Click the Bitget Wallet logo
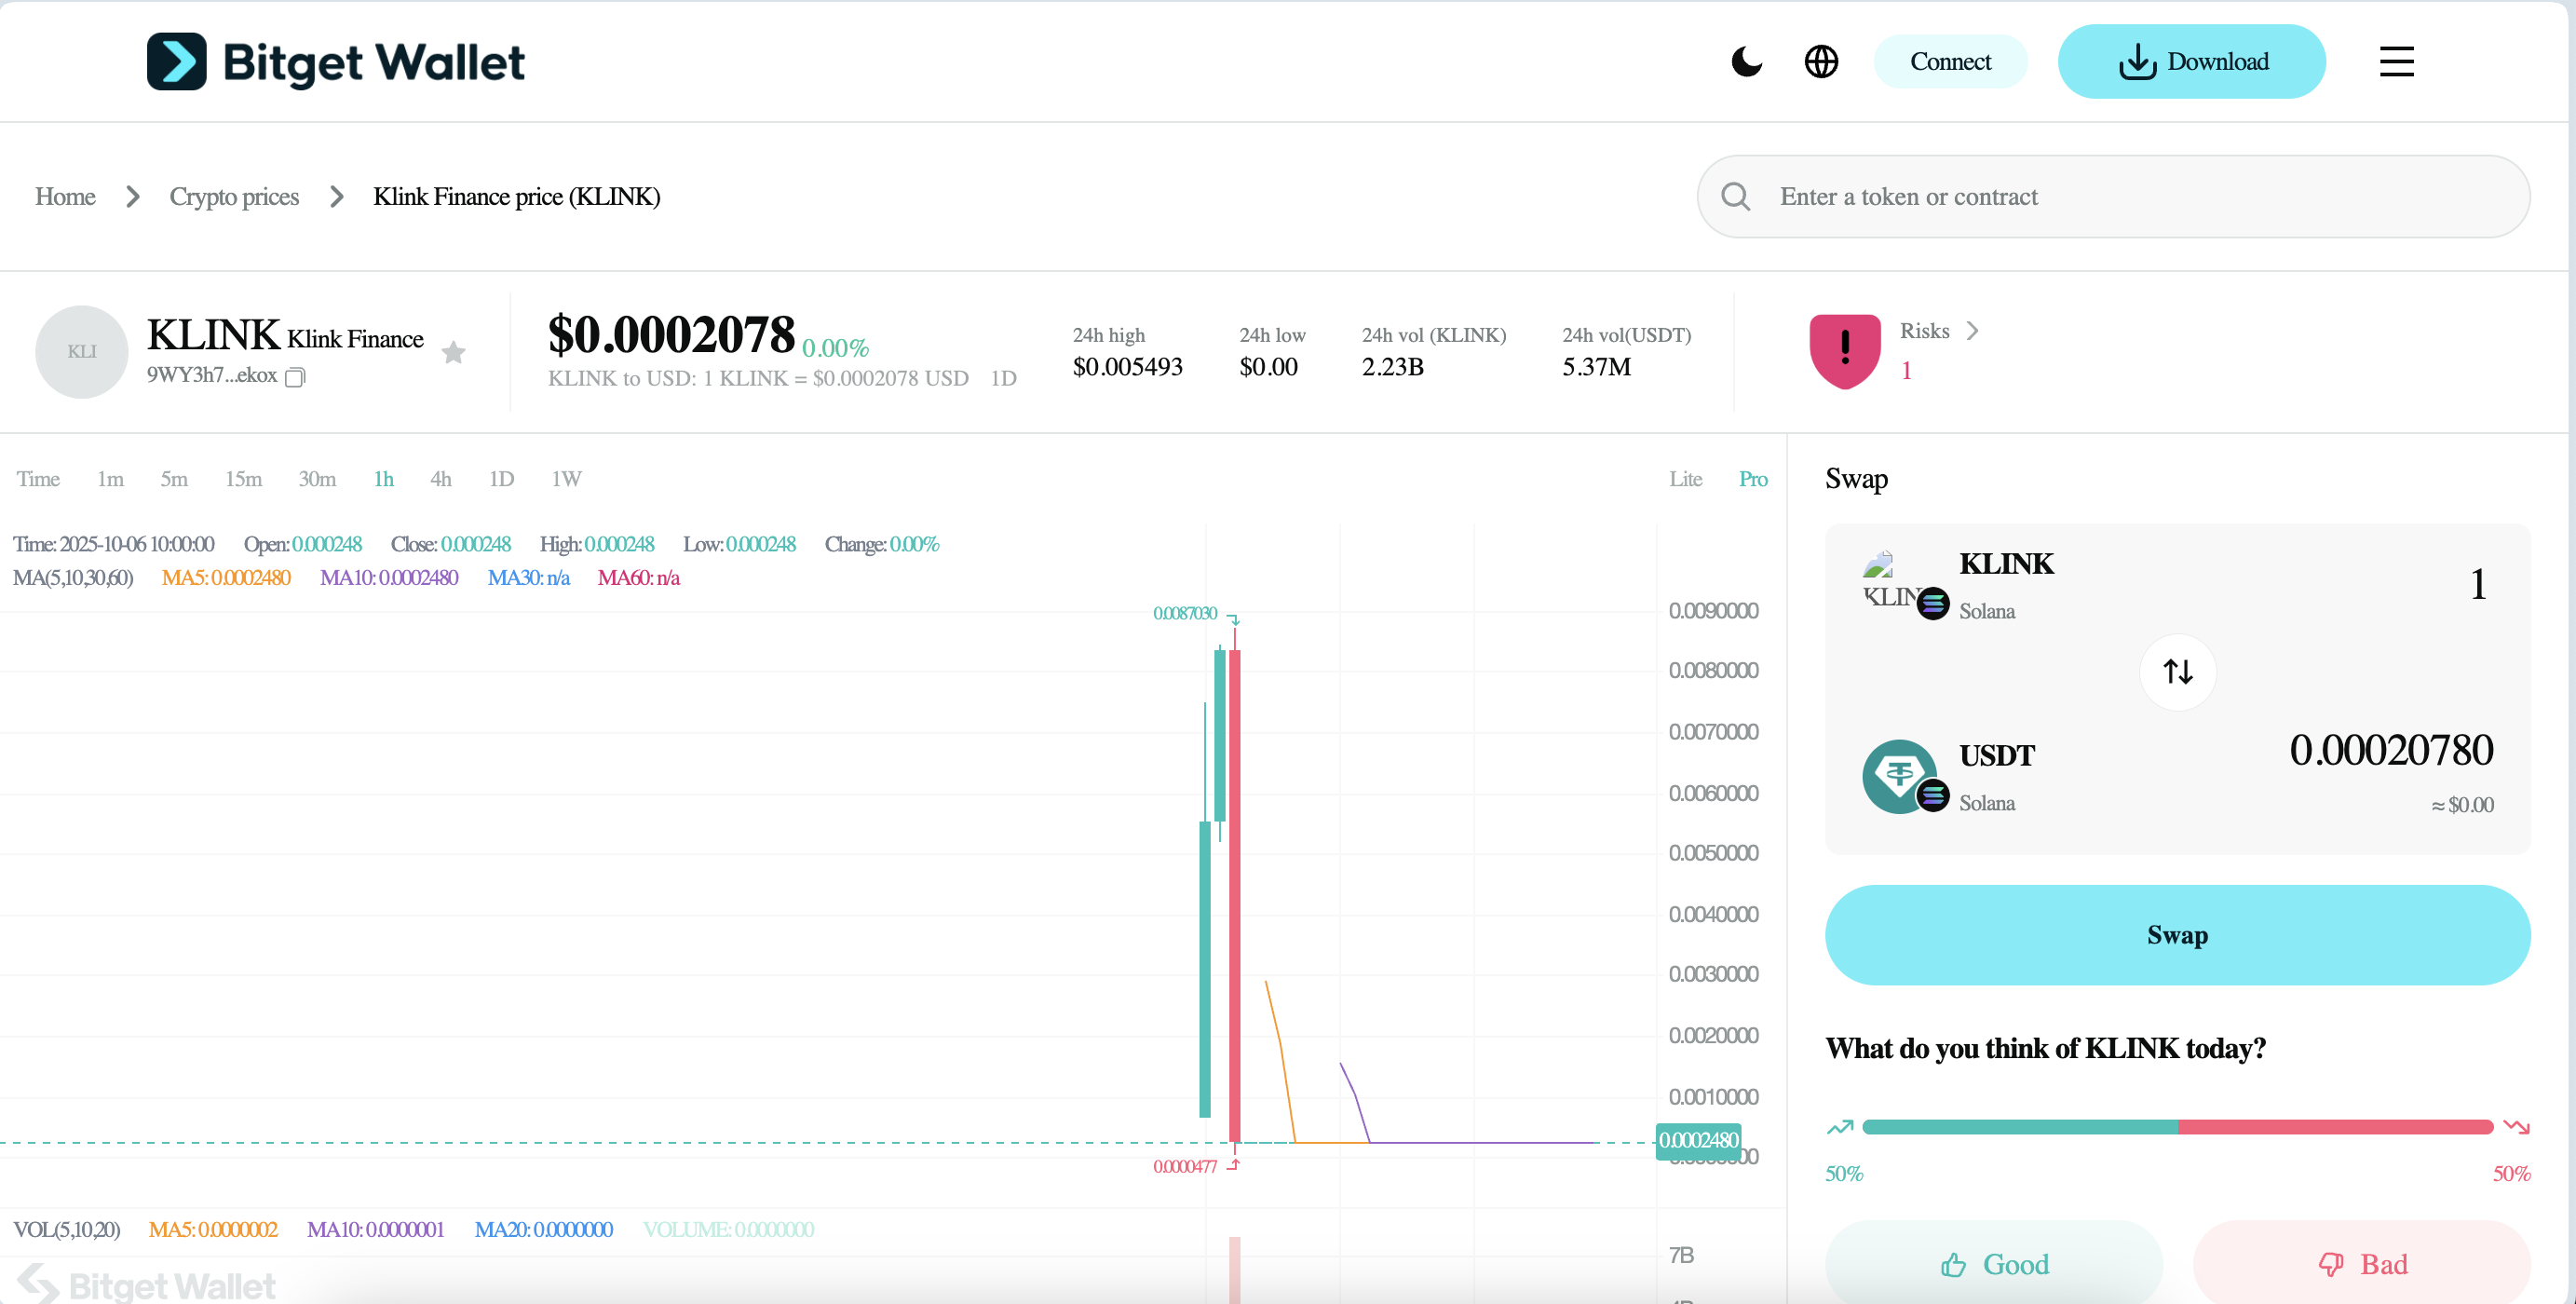The image size is (2576, 1304). pyautogui.click(x=336, y=62)
